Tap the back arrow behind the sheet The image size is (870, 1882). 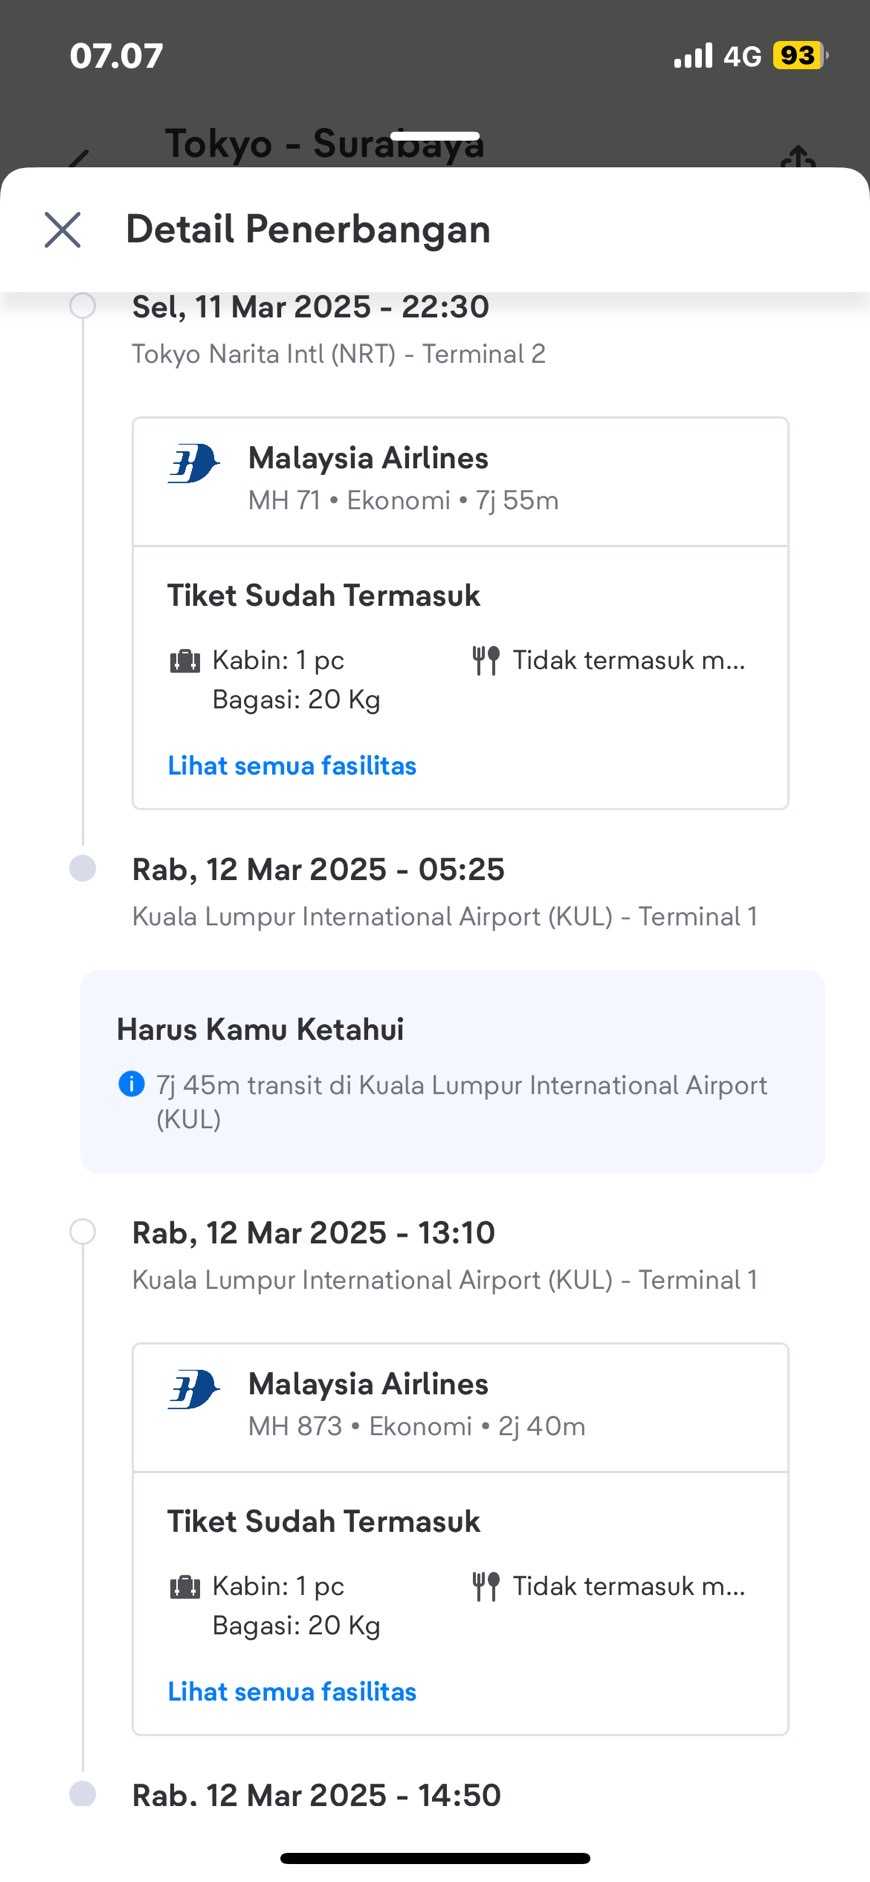click(x=78, y=160)
